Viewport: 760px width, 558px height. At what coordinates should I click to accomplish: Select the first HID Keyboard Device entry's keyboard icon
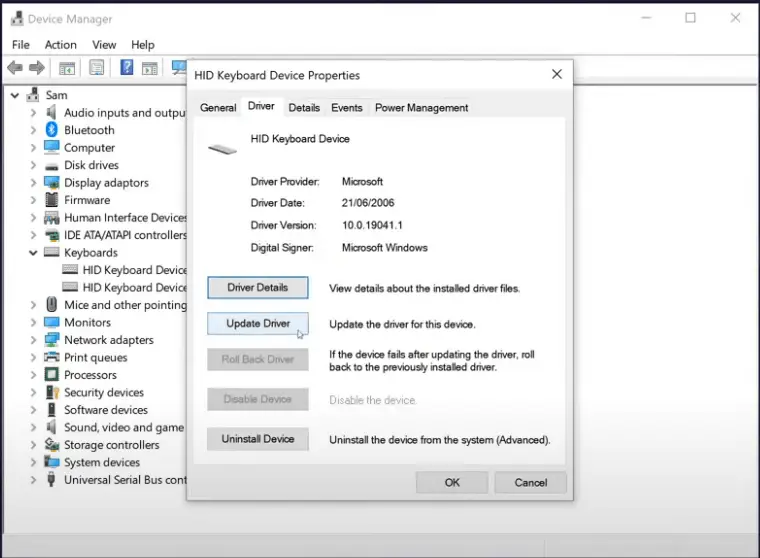(x=70, y=269)
